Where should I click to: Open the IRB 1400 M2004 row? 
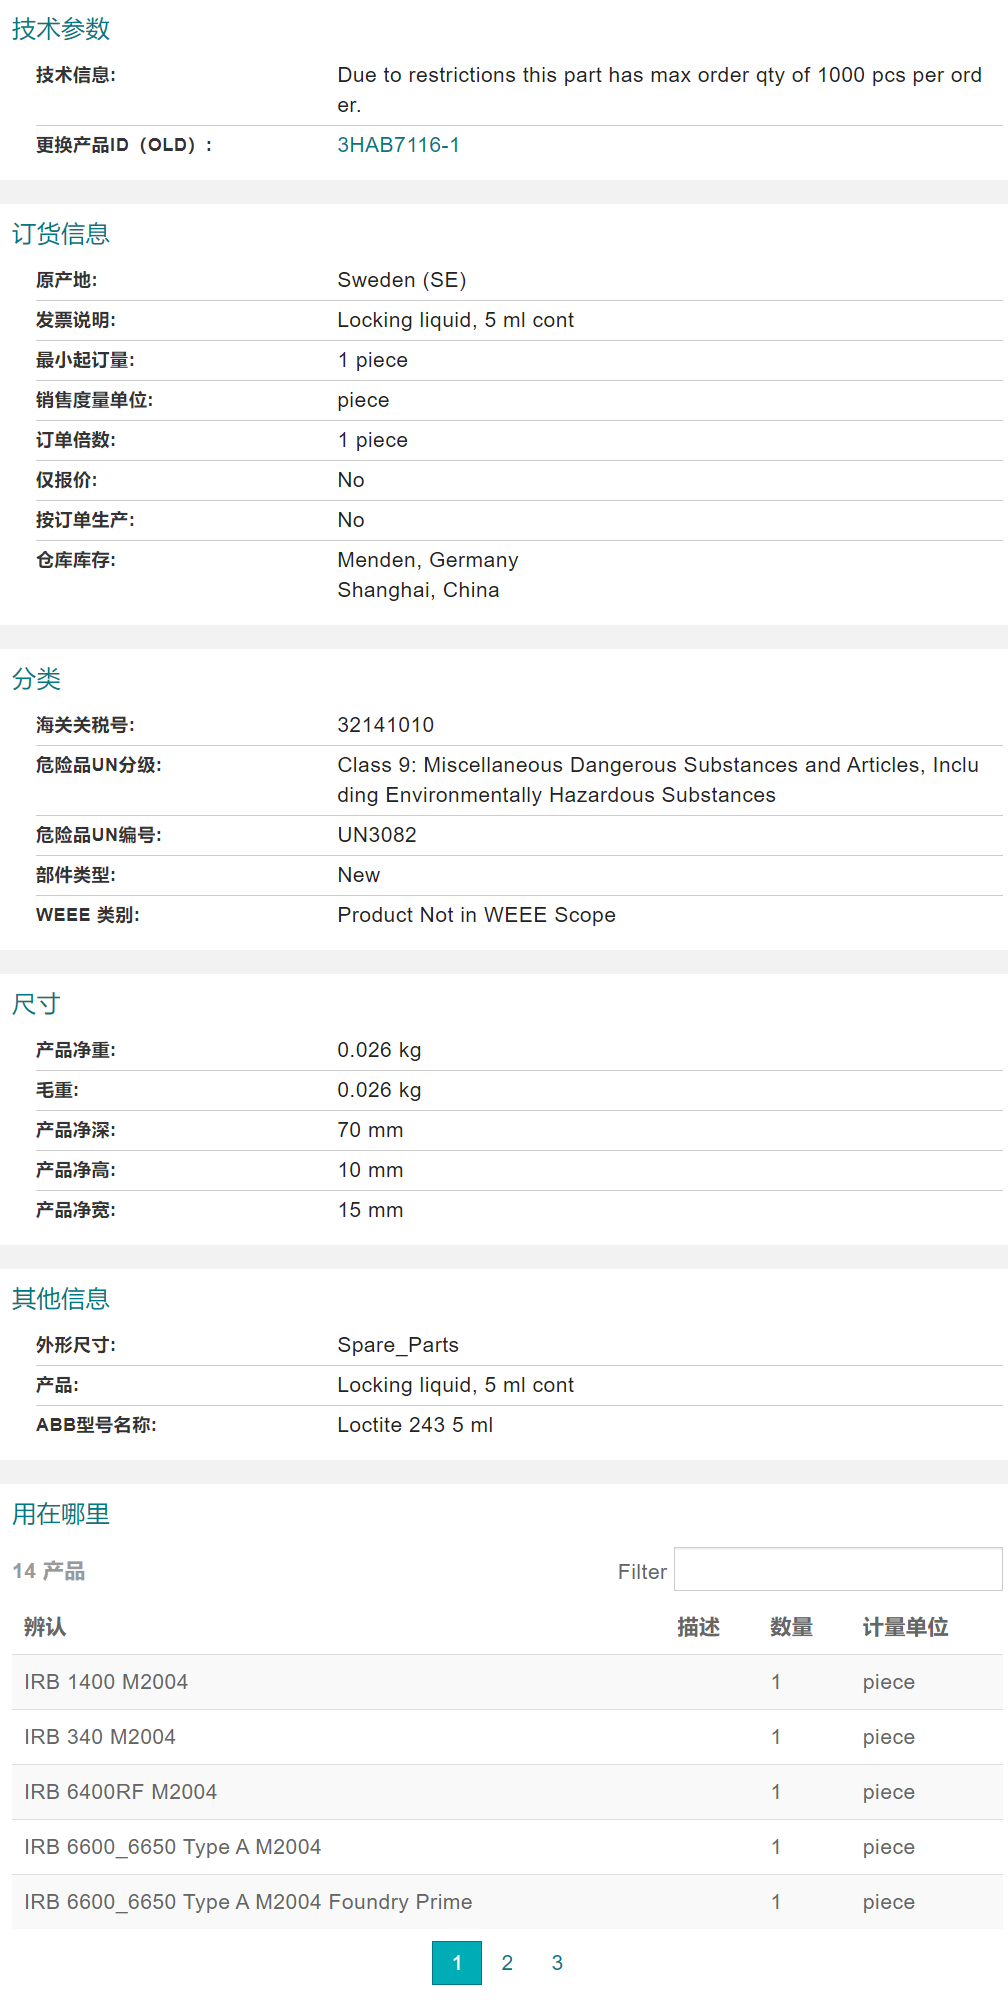click(106, 1682)
